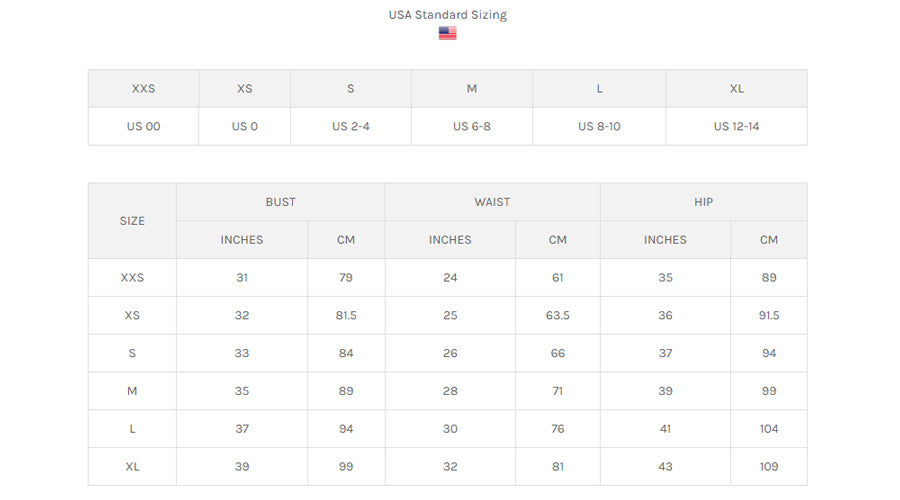900x500 pixels.
Task: Select the XS header in top table
Action: (x=245, y=88)
